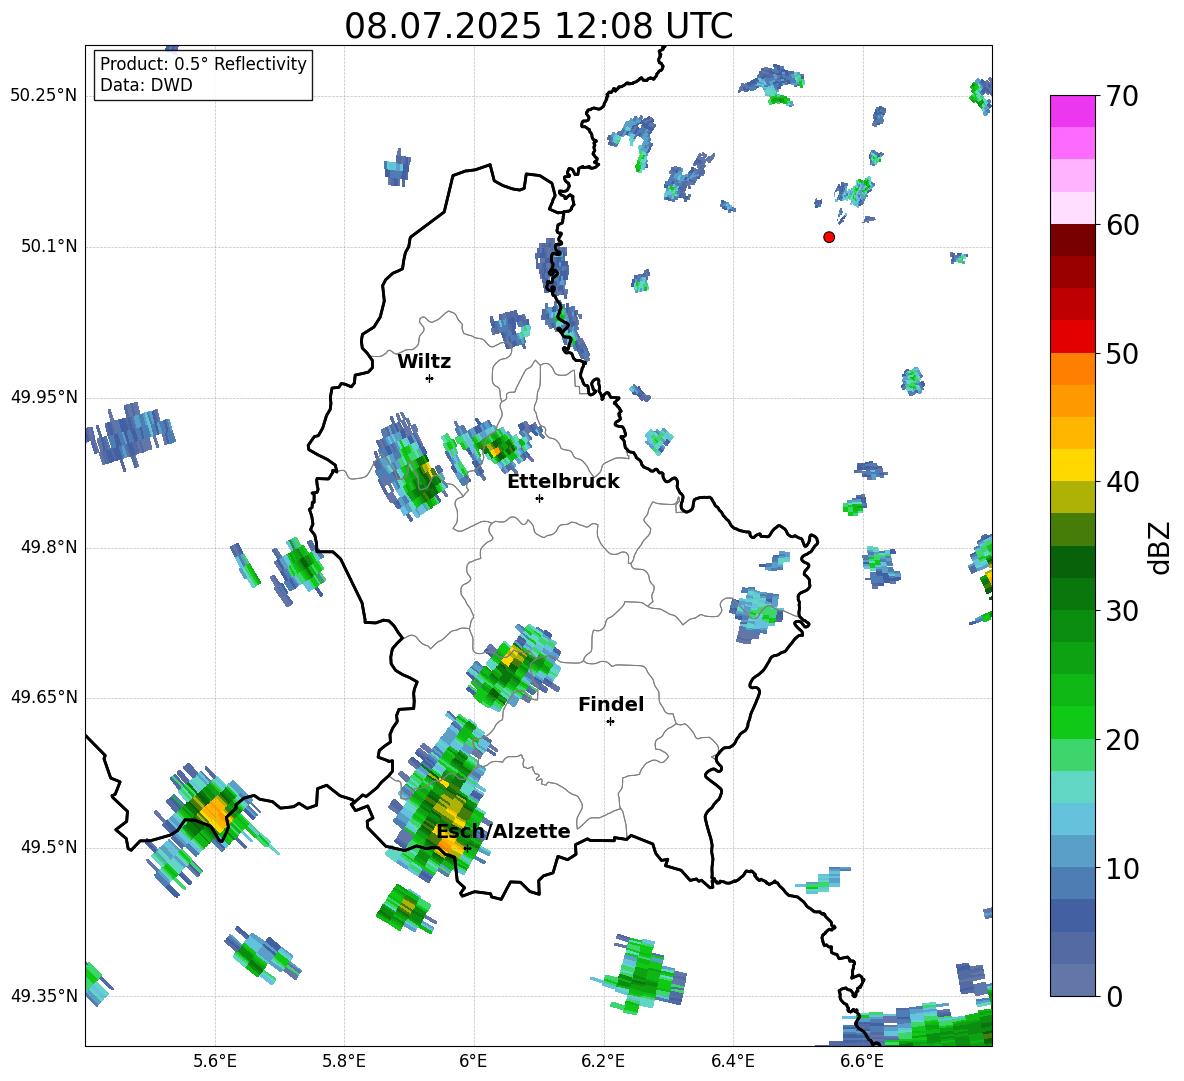Select the Esch/Alzette city label
The height and width of the screenshot is (1081, 1184).
pos(504,831)
